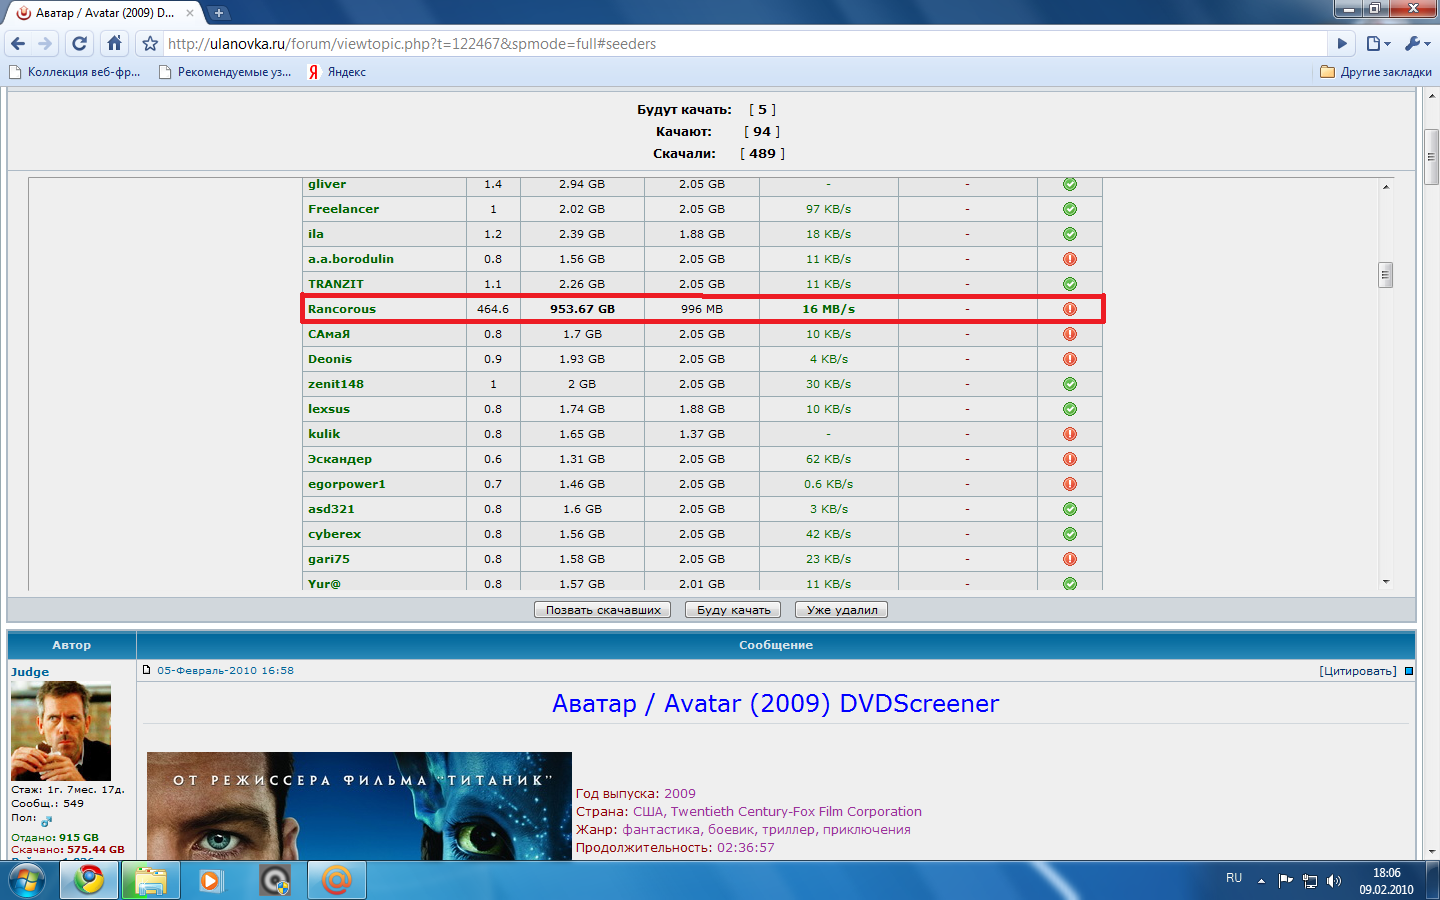Click the Windows Start orb
Image resolution: width=1440 pixels, height=900 pixels.
click(x=25, y=880)
